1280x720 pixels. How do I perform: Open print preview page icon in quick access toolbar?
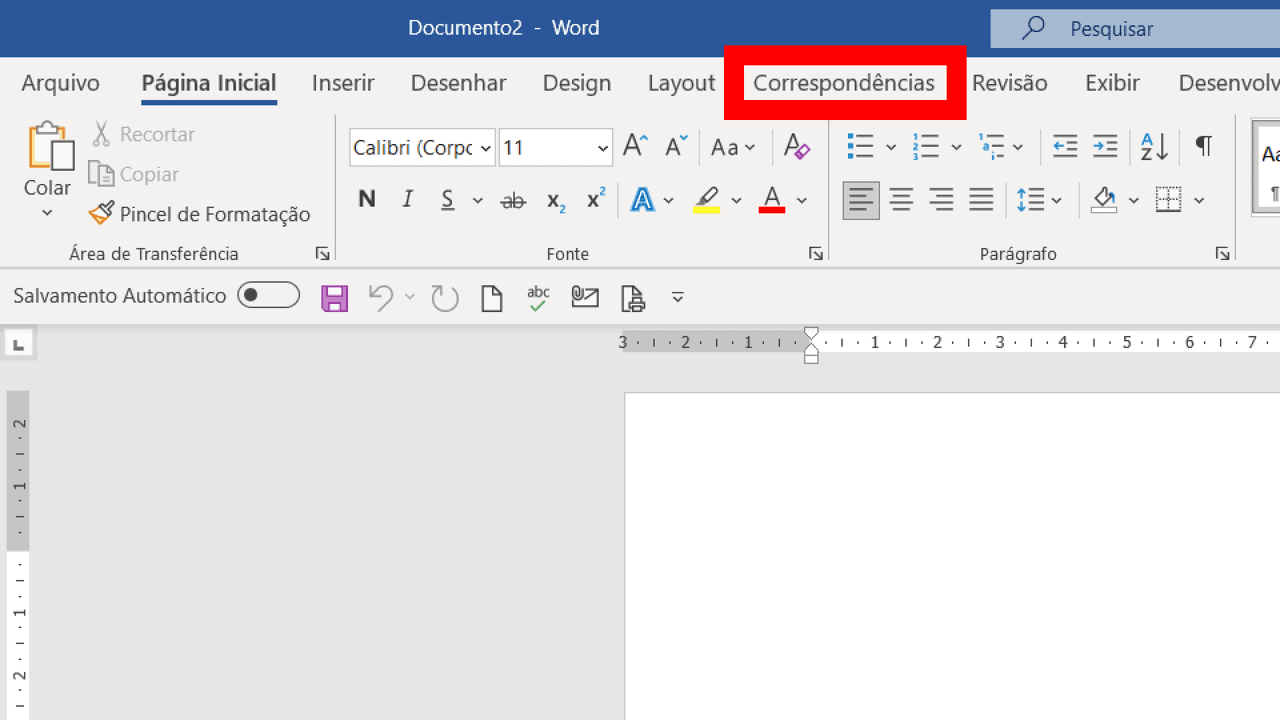coord(633,298)
